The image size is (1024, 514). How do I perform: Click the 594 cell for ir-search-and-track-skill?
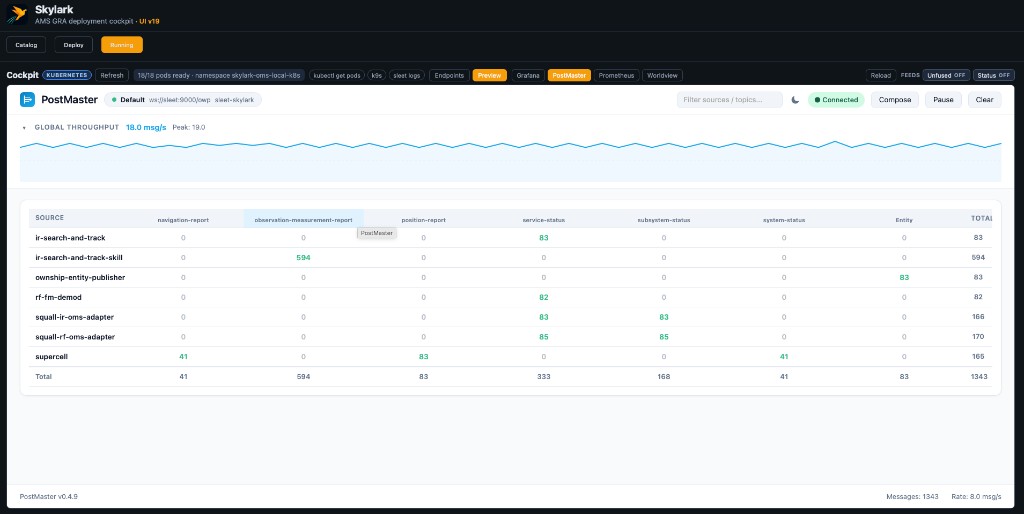[x=303, y=258]
